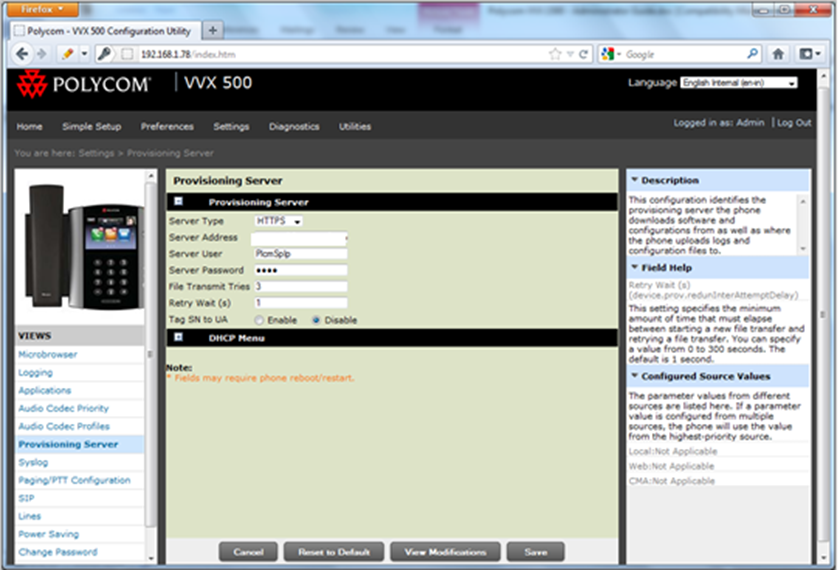This screenshot has width=840, height=570.
Task: Open the dropdown arrow beside the pencil icon
Action: [84, 54]
